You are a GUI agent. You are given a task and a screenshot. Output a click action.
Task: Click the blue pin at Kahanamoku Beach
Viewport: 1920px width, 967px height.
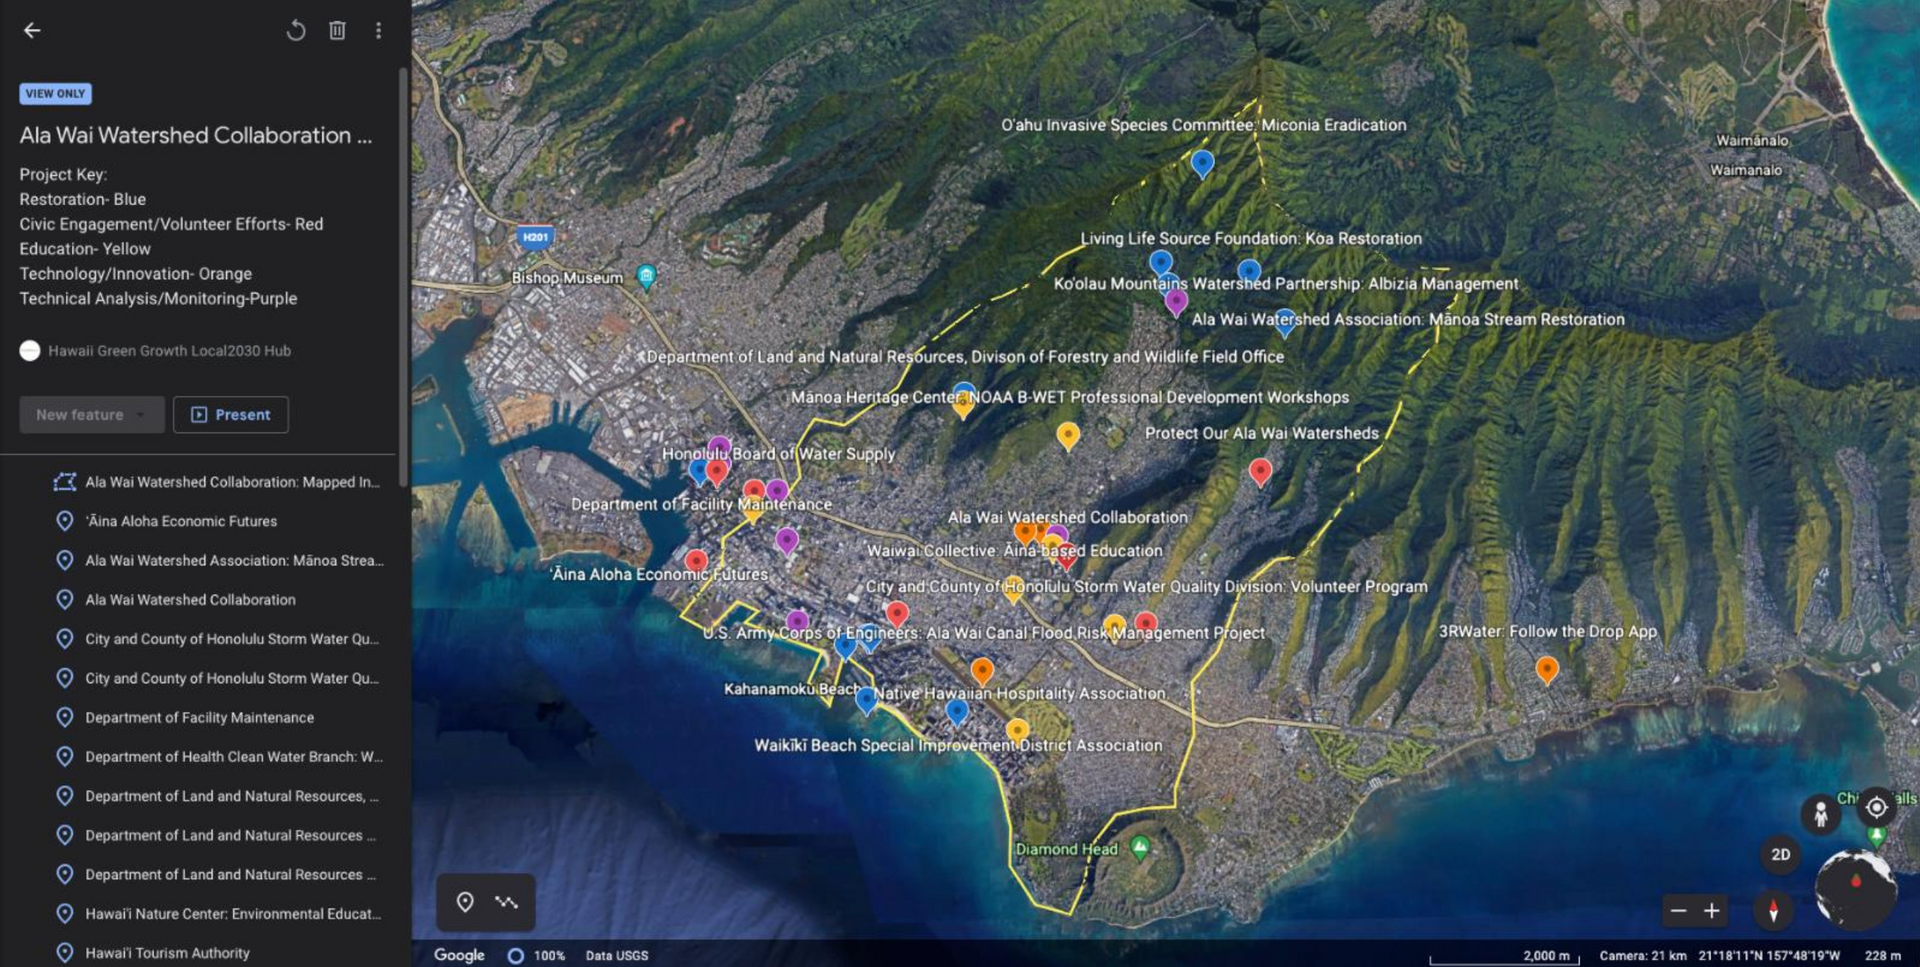pos(866,699)
